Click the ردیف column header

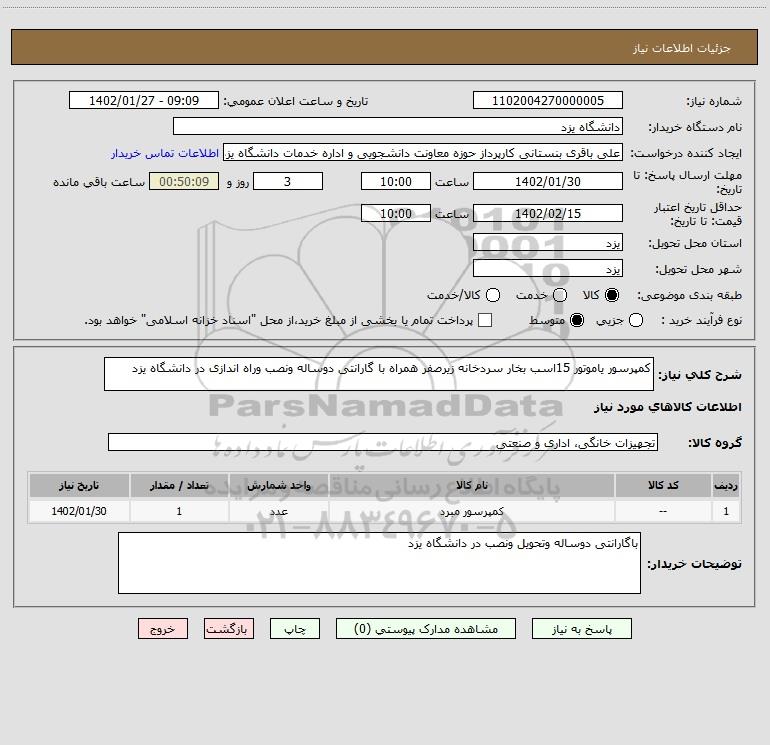pos(726,485)
